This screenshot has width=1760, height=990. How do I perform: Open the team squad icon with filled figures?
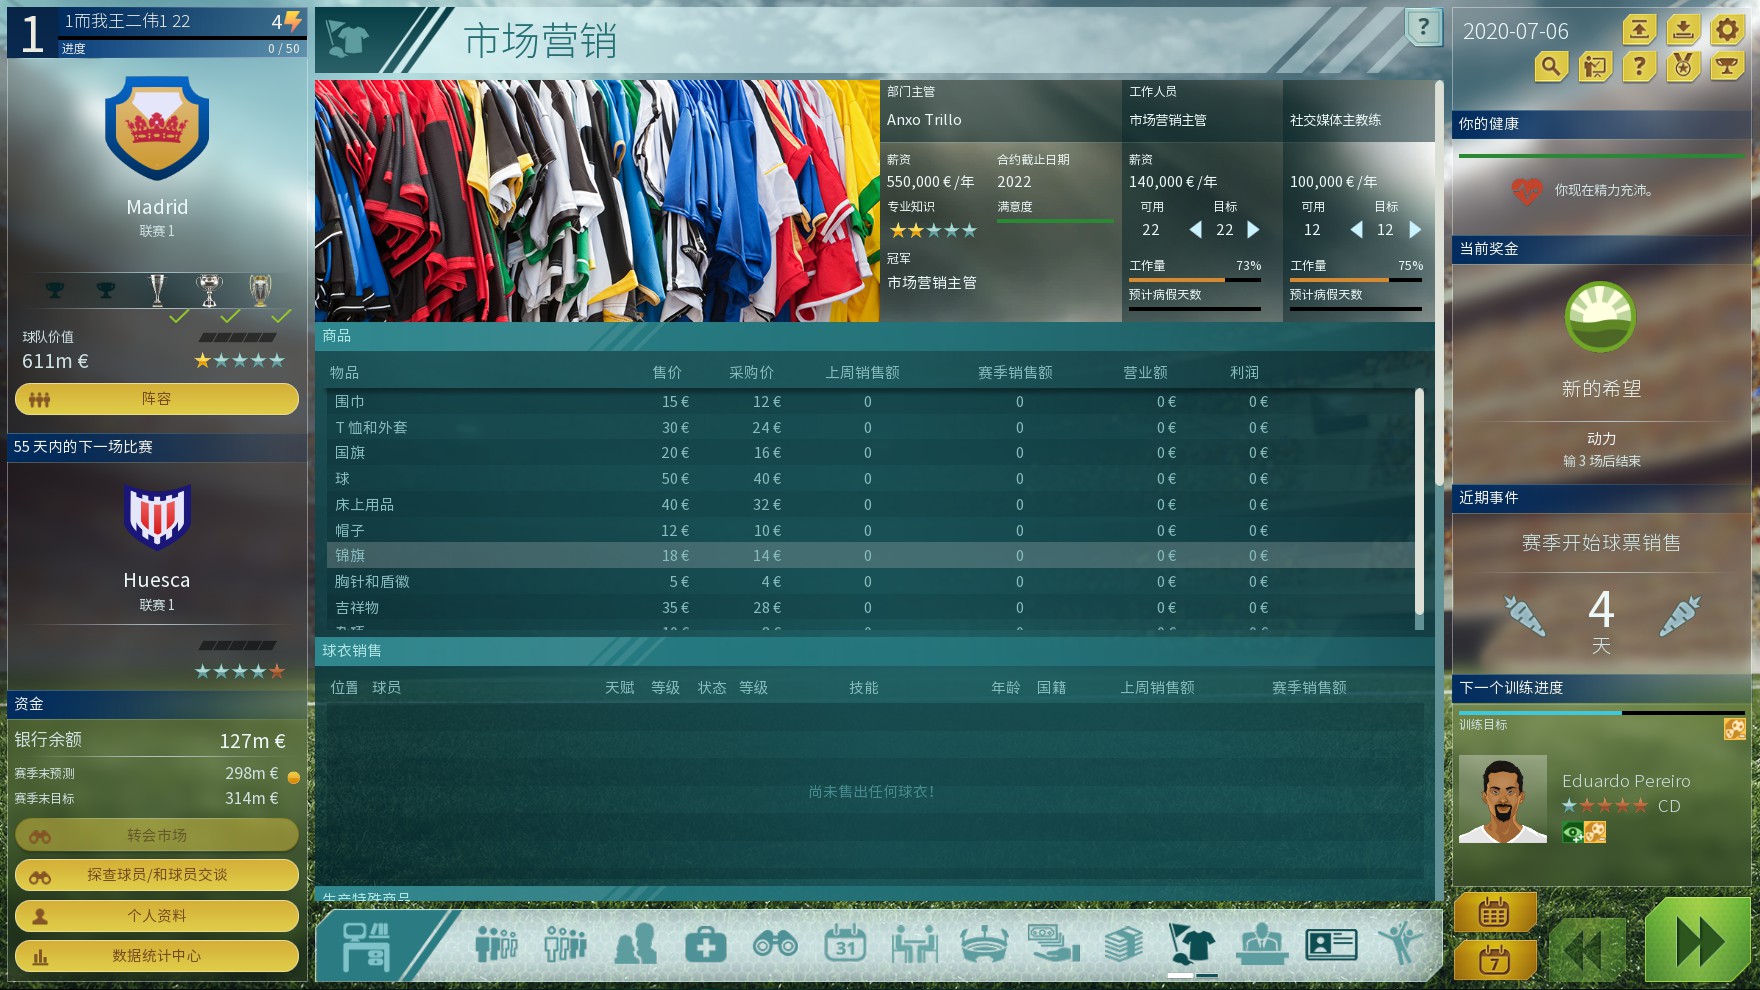(x=496, y=943)
